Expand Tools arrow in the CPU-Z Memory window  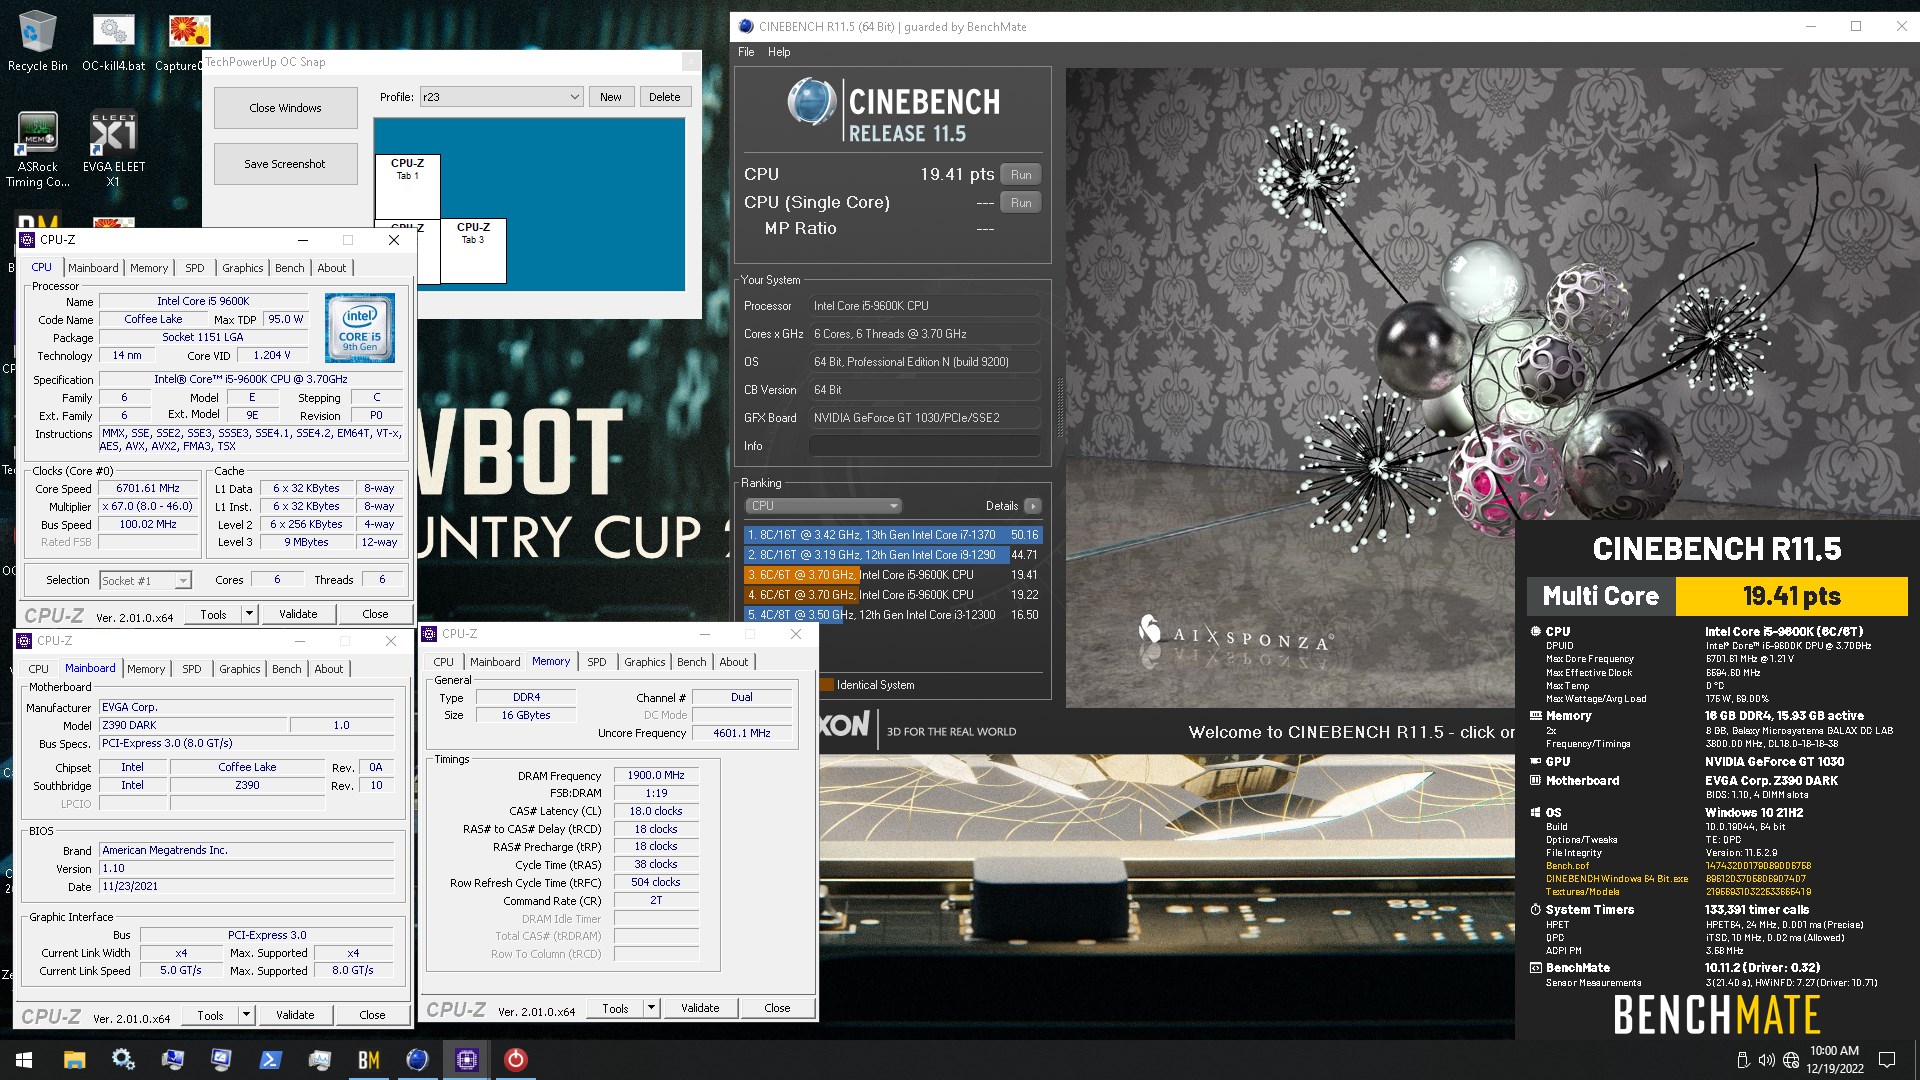pyautogui.click(x=652, y=1008)
